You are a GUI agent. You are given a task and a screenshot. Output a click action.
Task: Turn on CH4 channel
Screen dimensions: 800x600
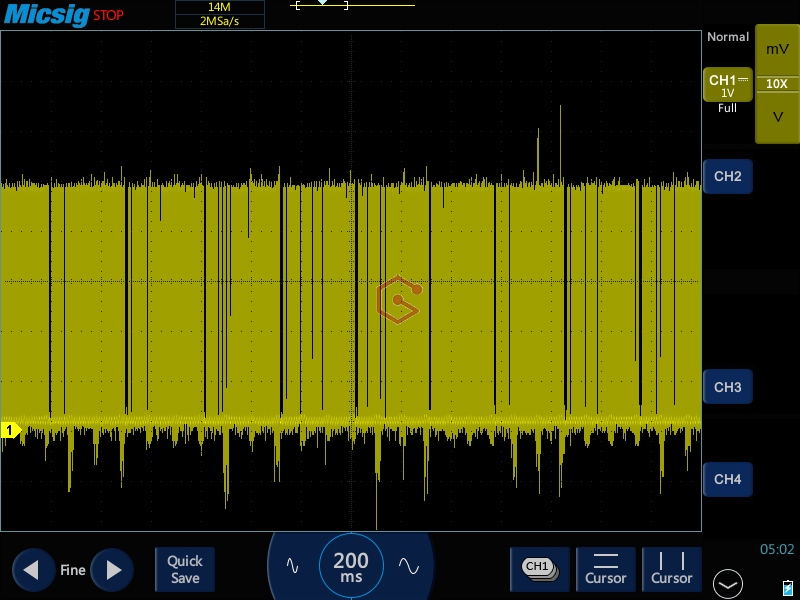(x=728, y=479)
